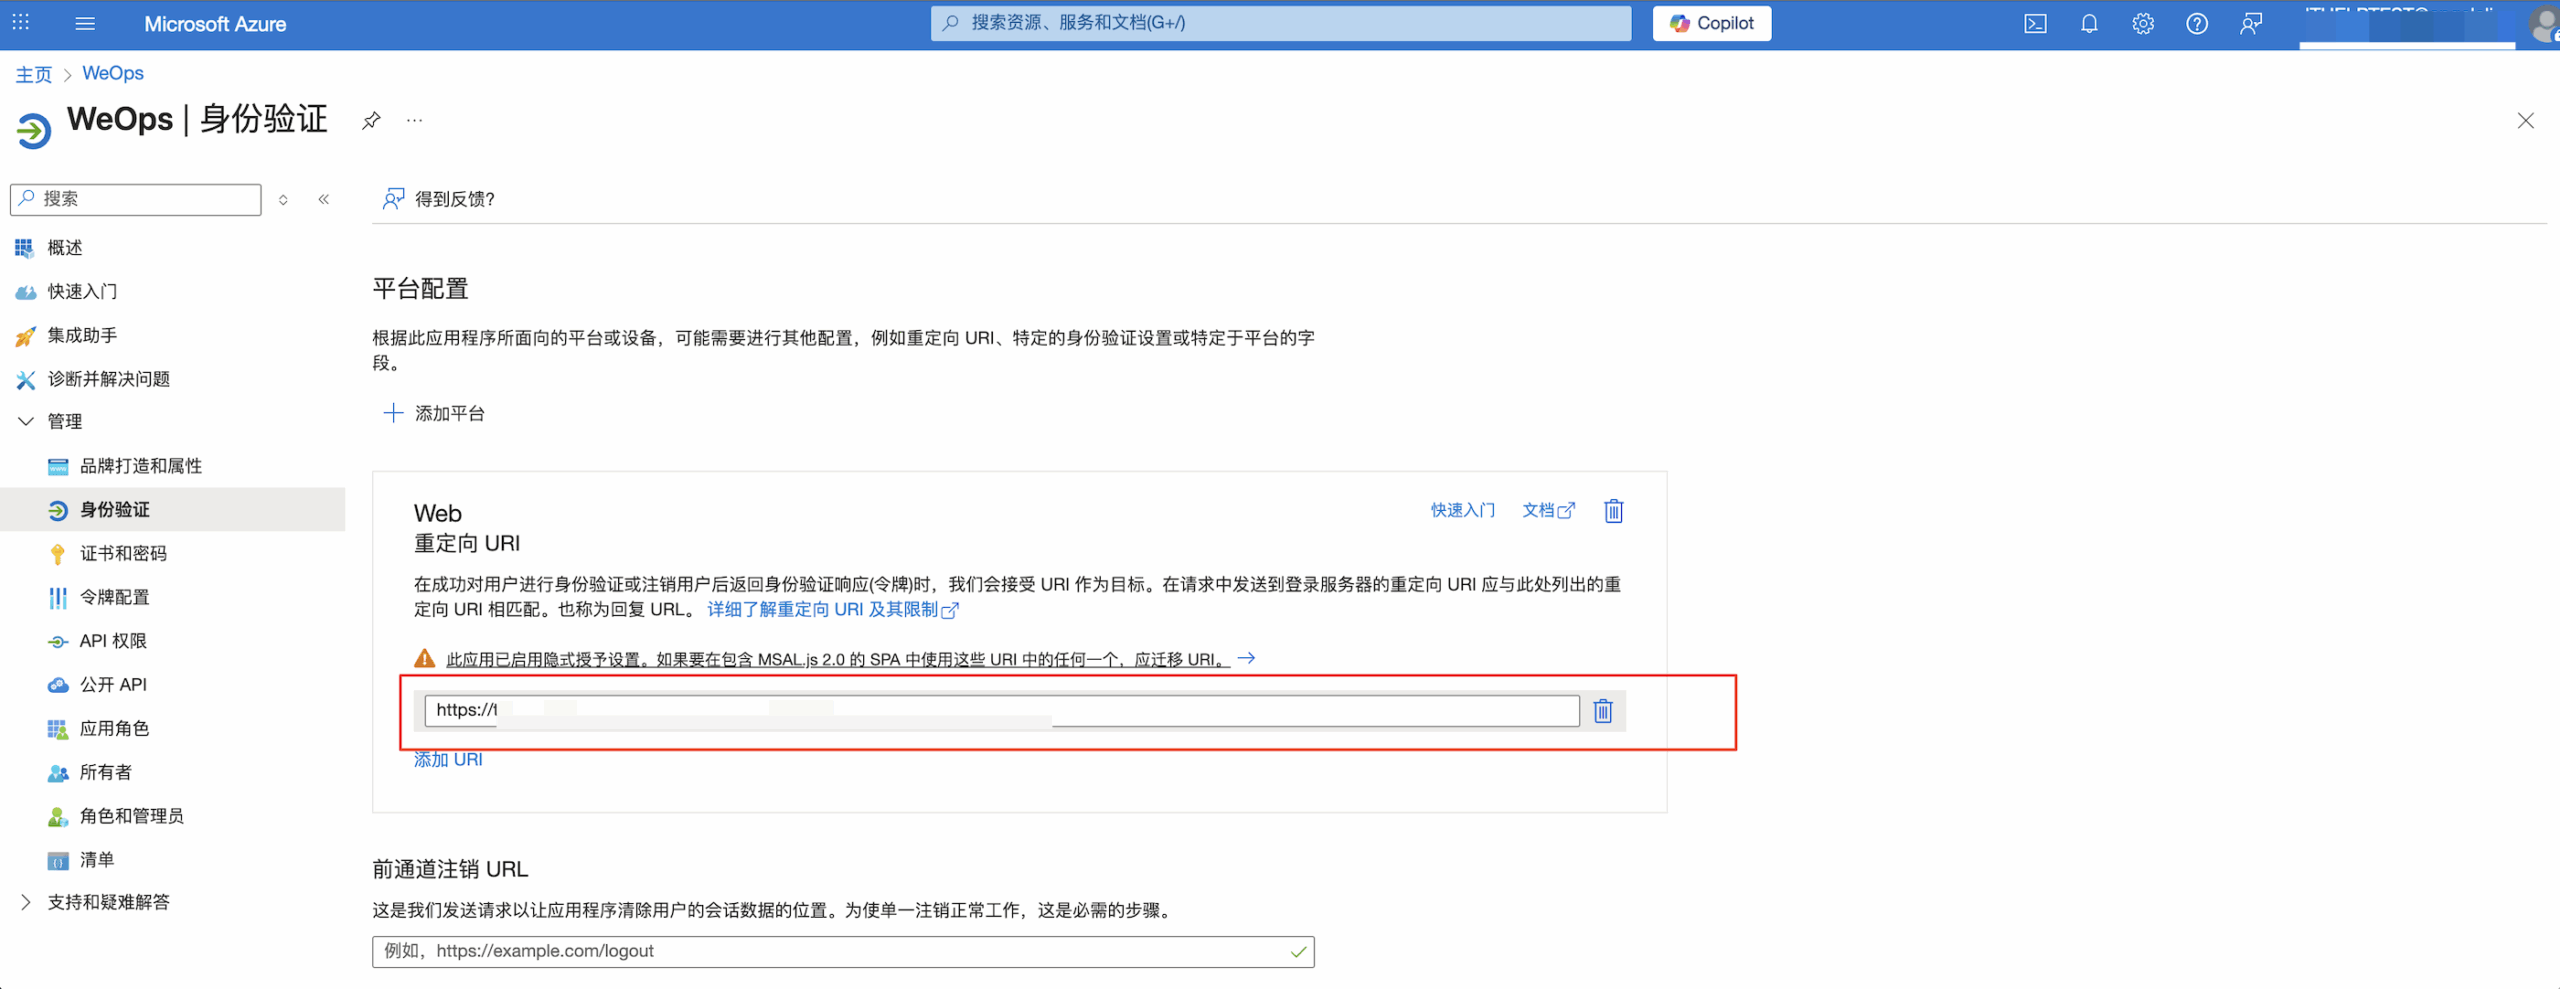The width and height of the screenshot is (2560, 989).
Task: Open the account avatar menu
Action: [2545, 25]
